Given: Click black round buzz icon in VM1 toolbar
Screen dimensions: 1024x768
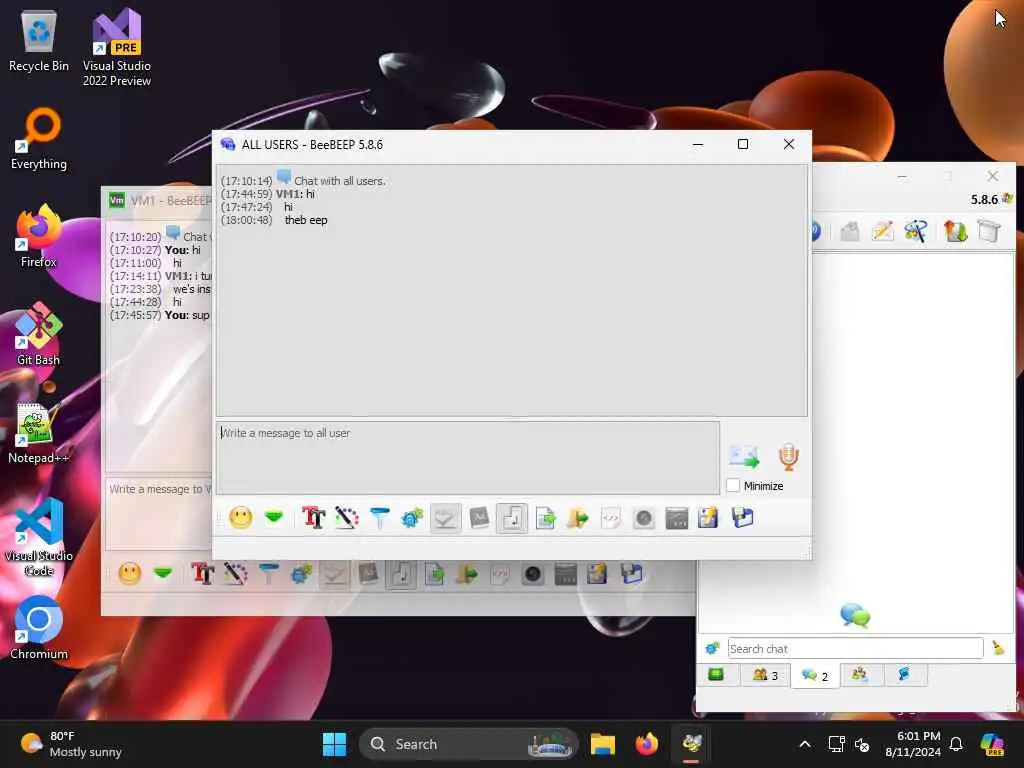Looking at the screenshot, I should tap(533, 573).
